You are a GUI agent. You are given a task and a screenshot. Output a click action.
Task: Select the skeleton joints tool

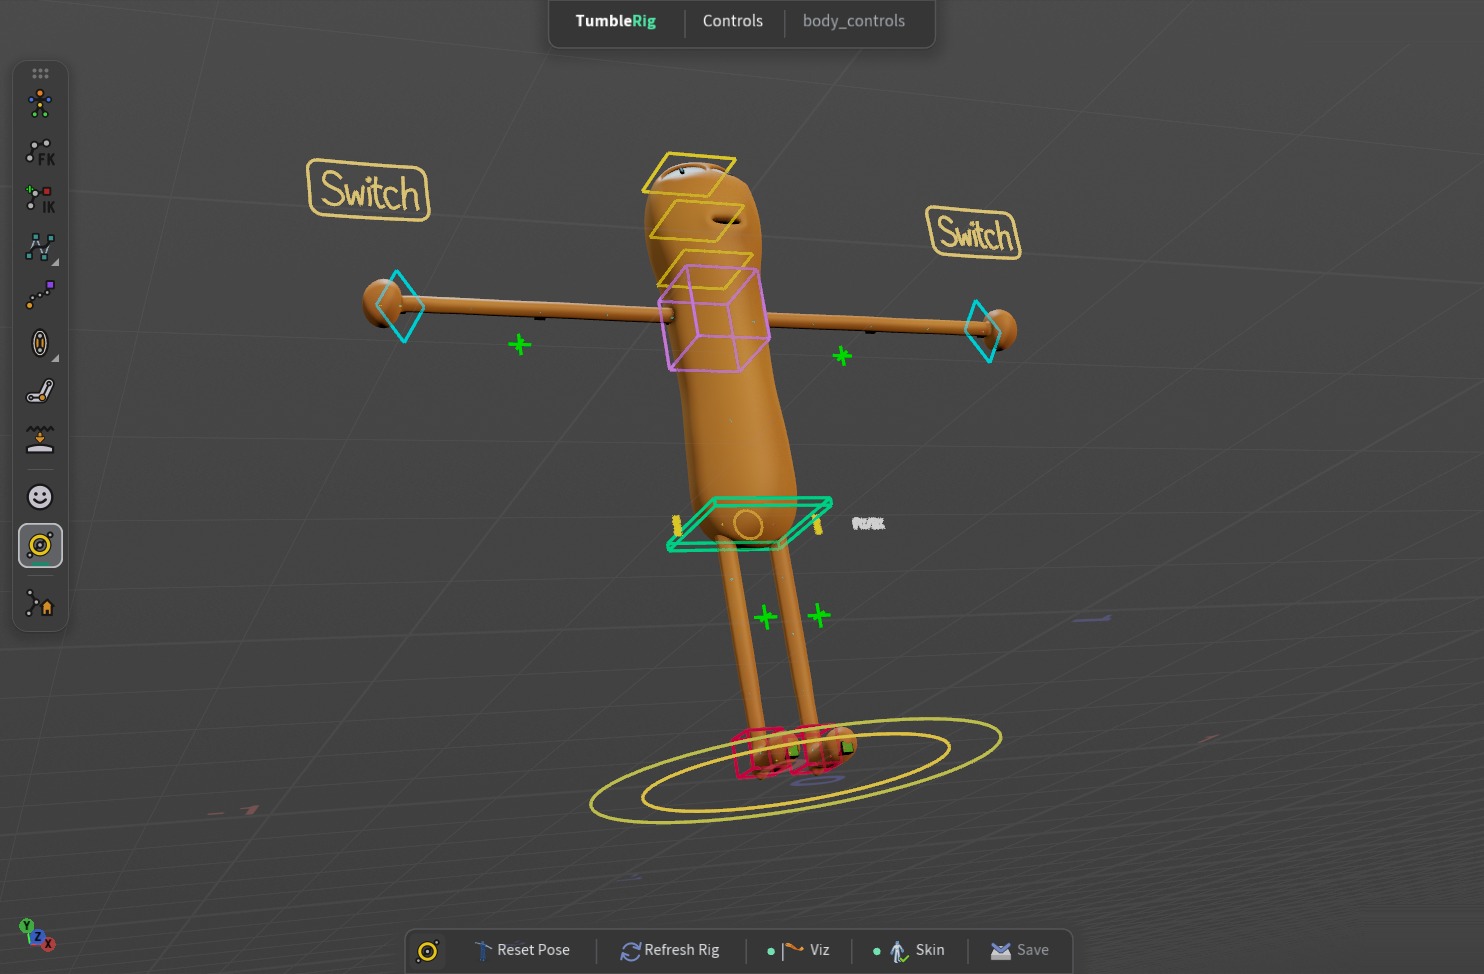point(40,104)
